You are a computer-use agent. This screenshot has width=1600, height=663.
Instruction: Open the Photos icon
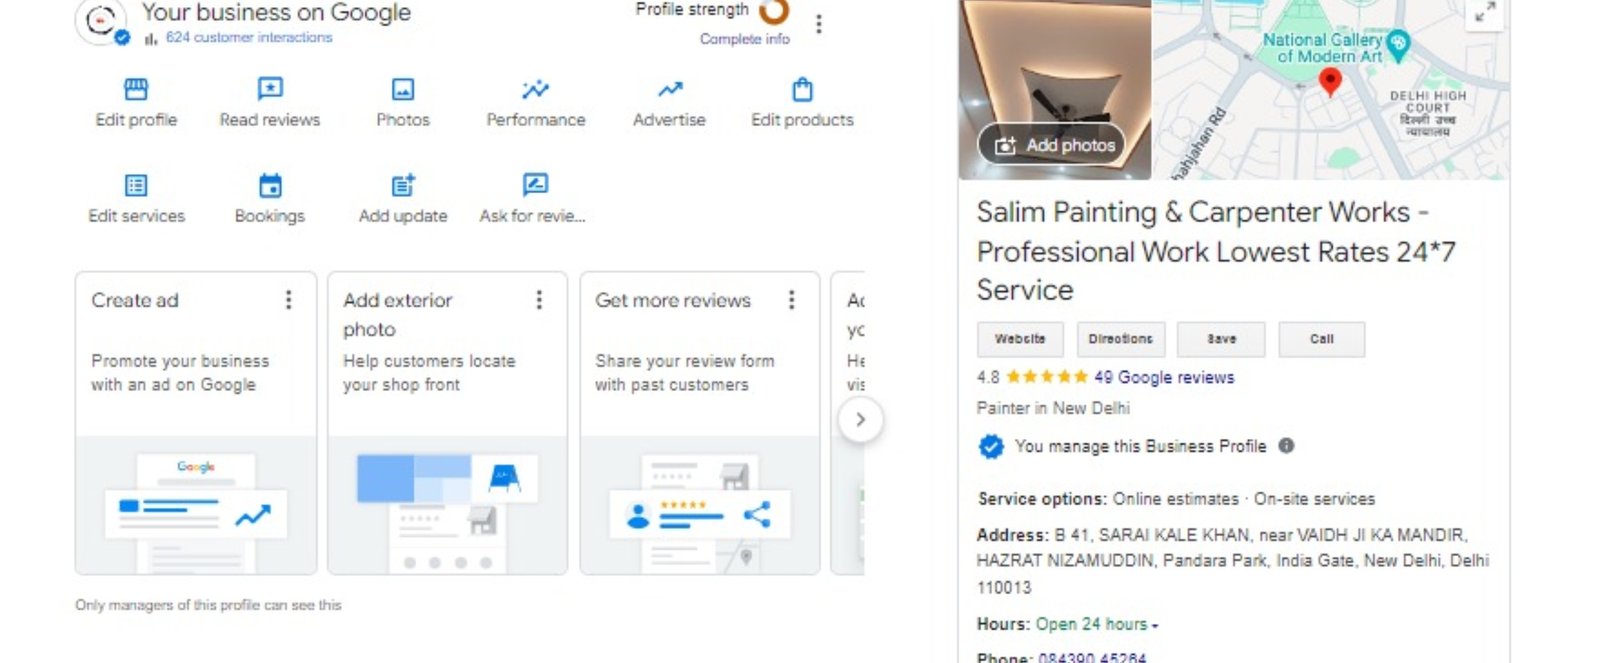[403, 90]
